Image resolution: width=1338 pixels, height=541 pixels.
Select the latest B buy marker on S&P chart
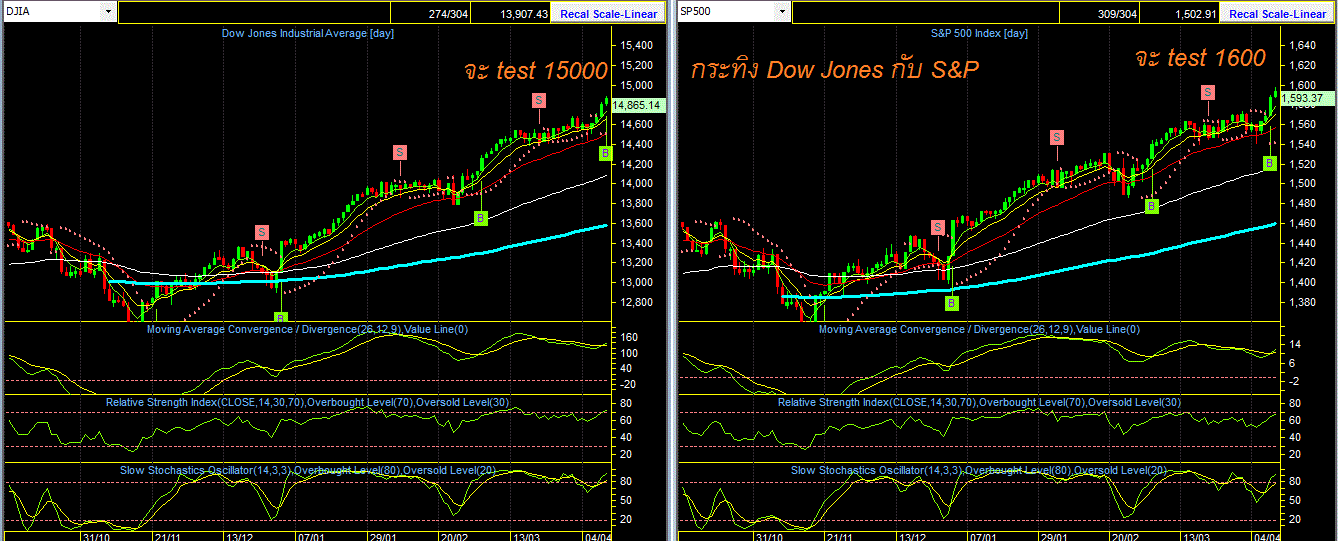1270,162
